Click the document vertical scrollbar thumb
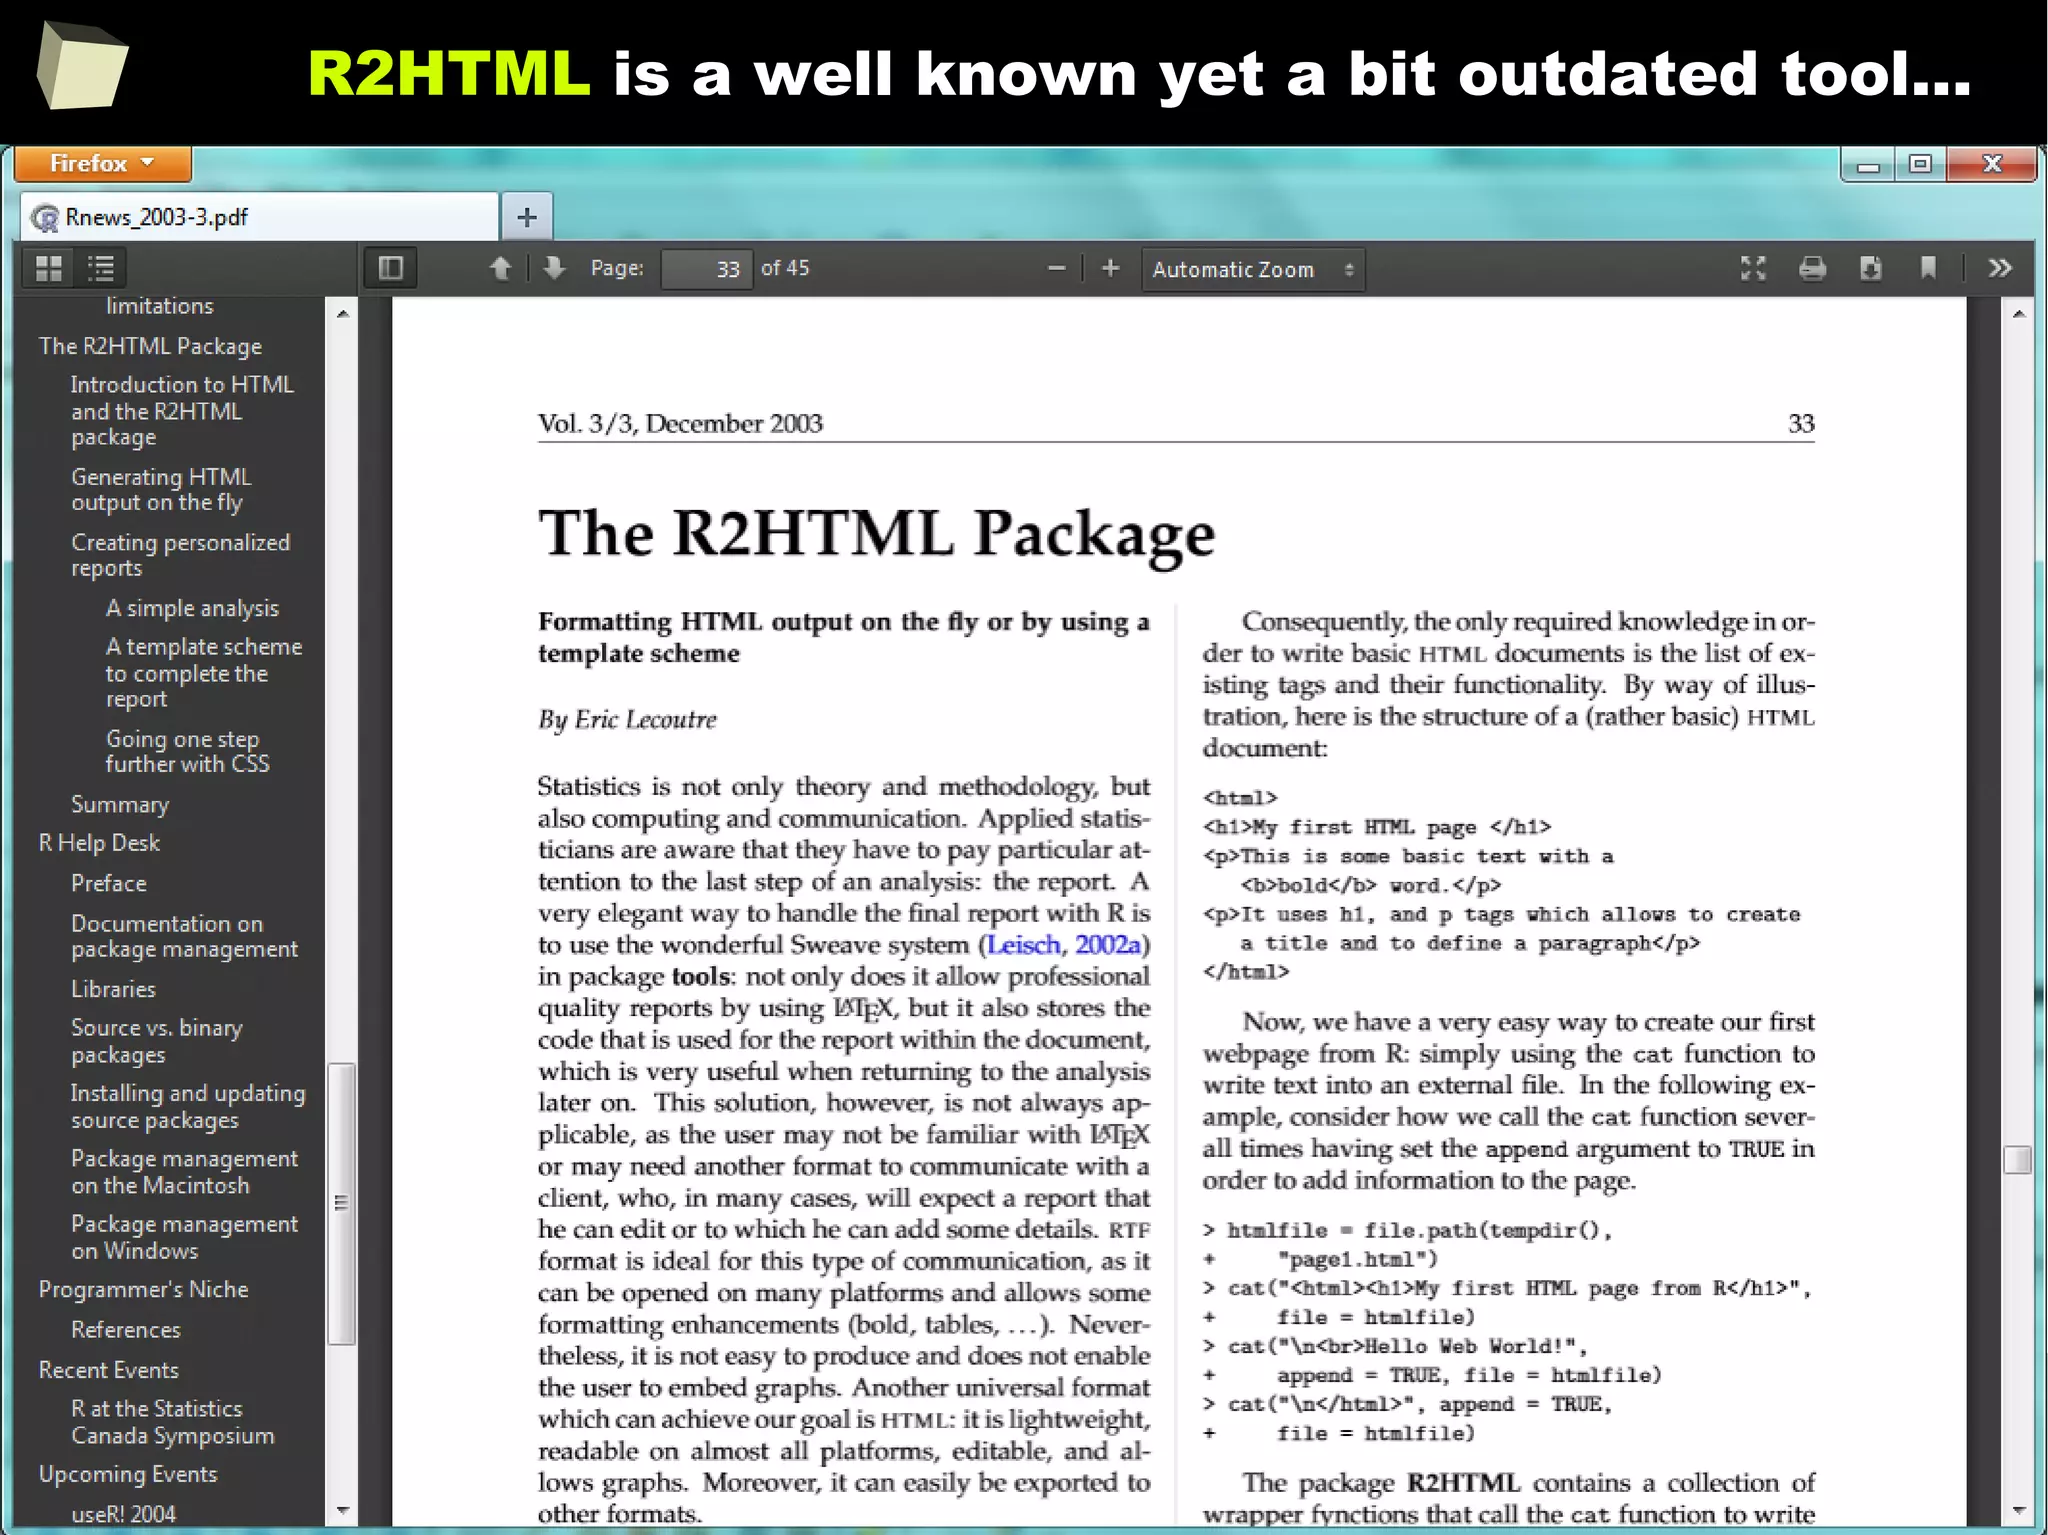 click(x=2018, y=1160)
